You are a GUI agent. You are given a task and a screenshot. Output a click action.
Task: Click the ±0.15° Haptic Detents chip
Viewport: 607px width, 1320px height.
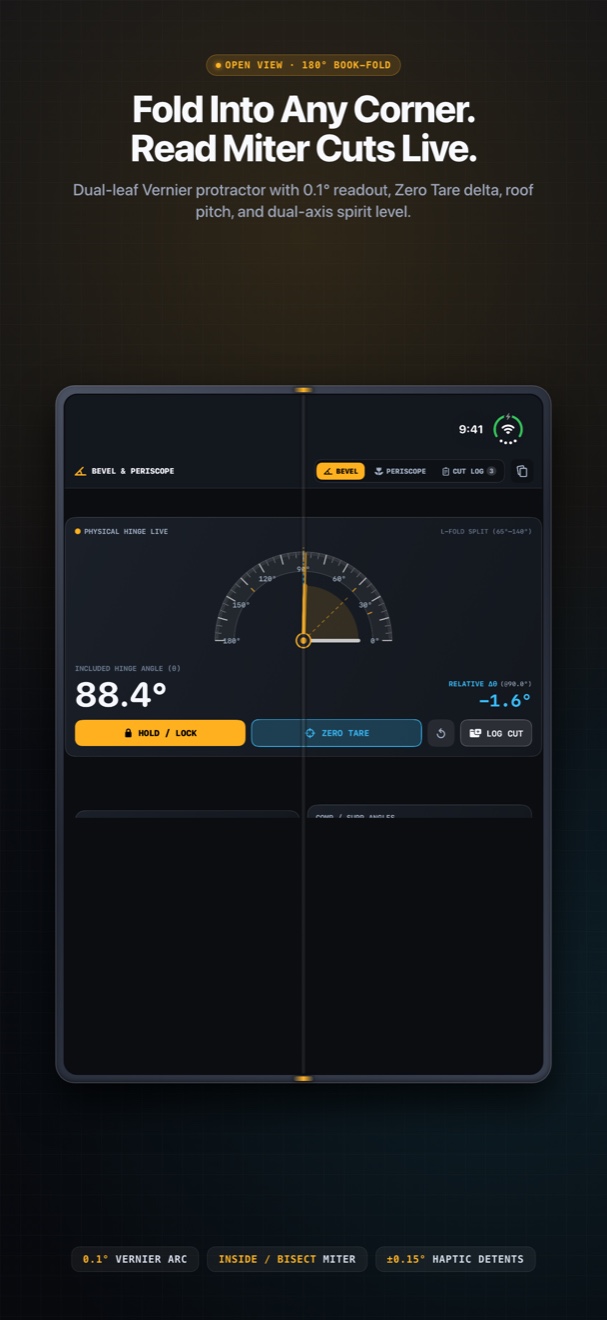tap(455, 1259)
